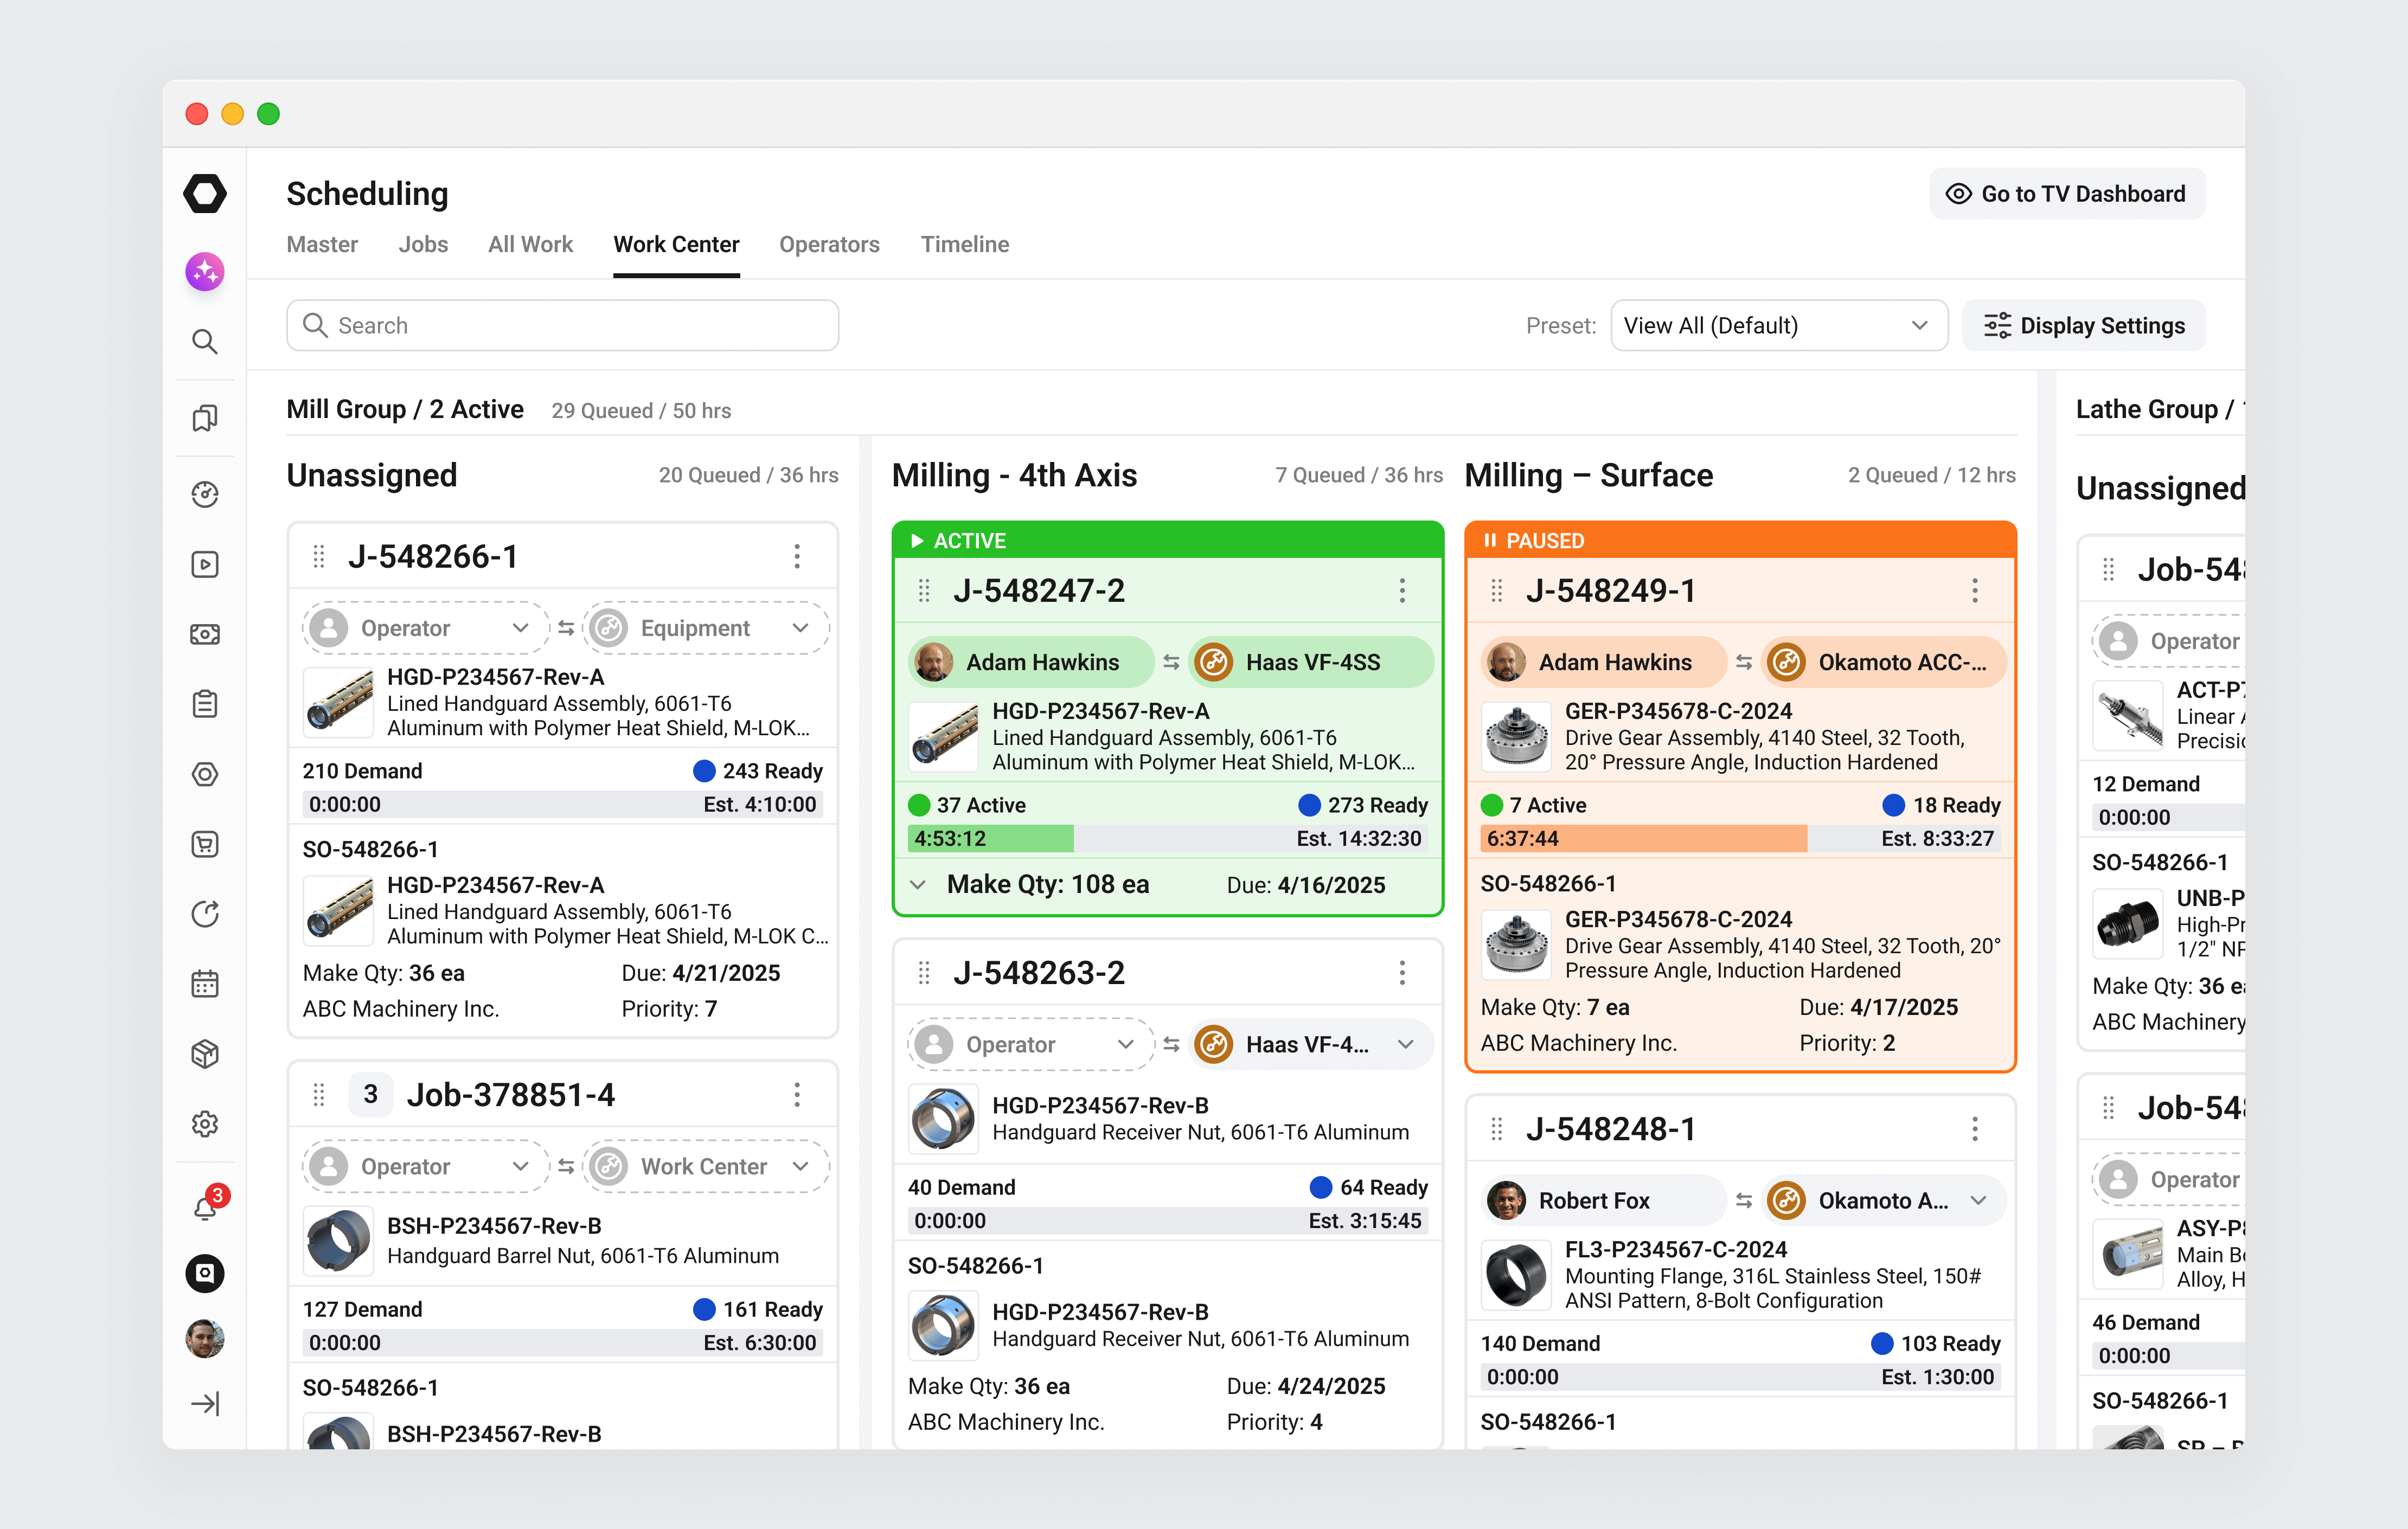Screen dimensions: 2408x1529
Task: Open the Operator dropdown on J-548263-2
Action: [x=1030, y=1044]
